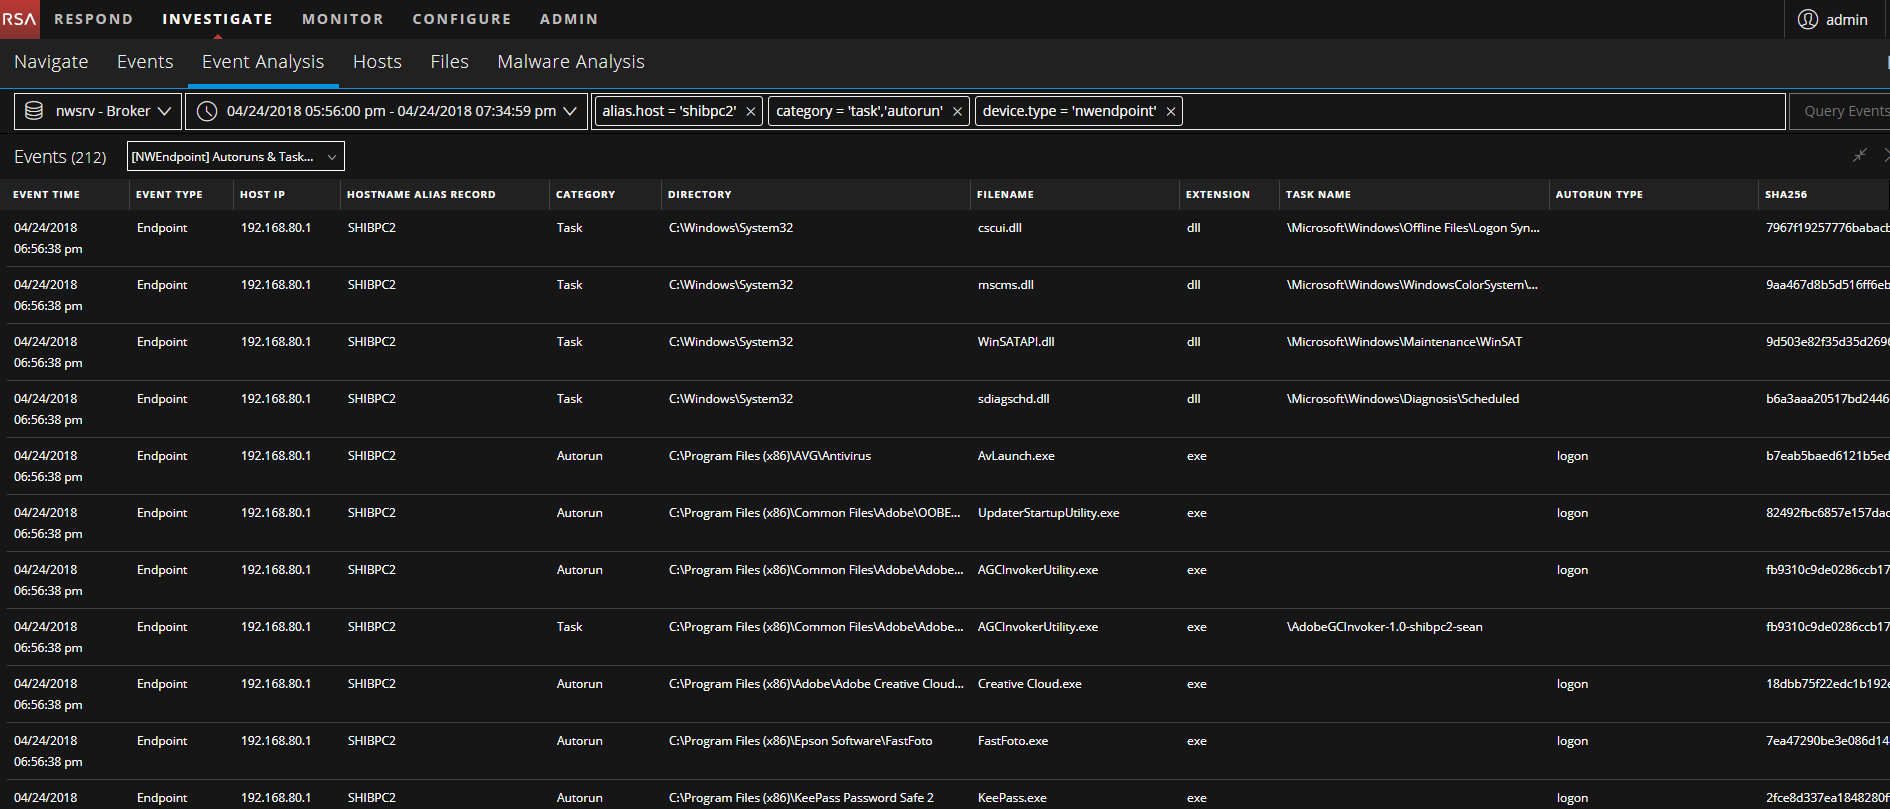This screenshot has width=1890, height=809.
Task: Click the RSA logo icon
Action: click(x=19, y=19)
